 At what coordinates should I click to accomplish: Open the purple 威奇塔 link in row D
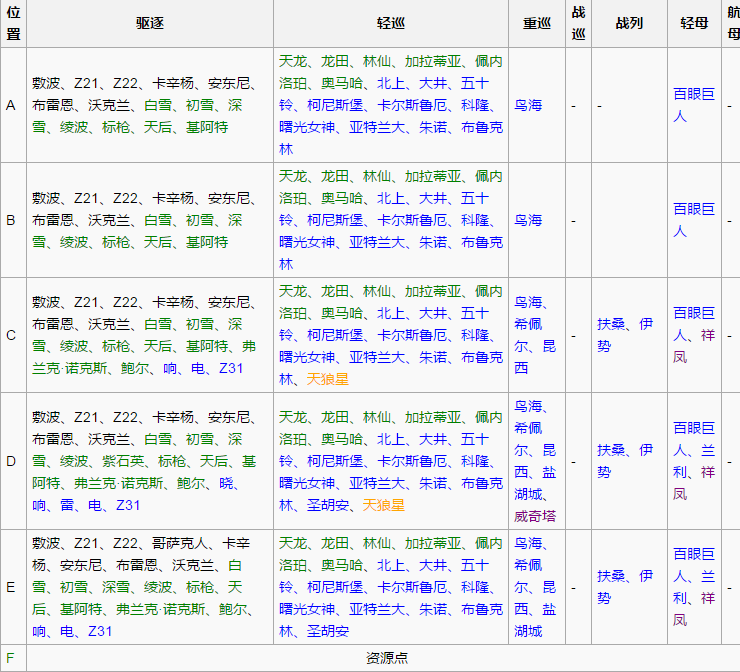[535, 516]
